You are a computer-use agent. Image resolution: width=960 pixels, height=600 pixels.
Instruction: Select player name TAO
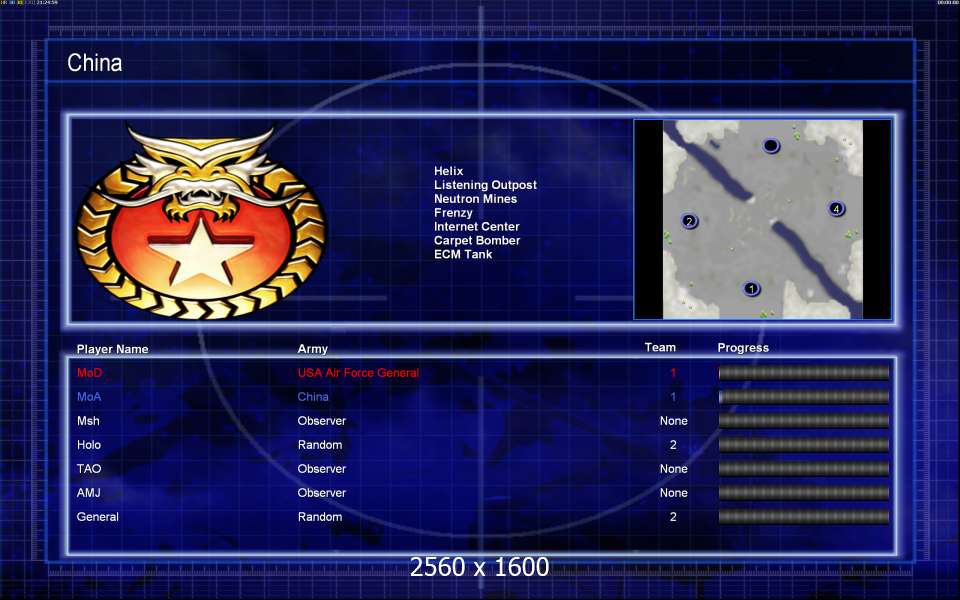tap(89, 468)
